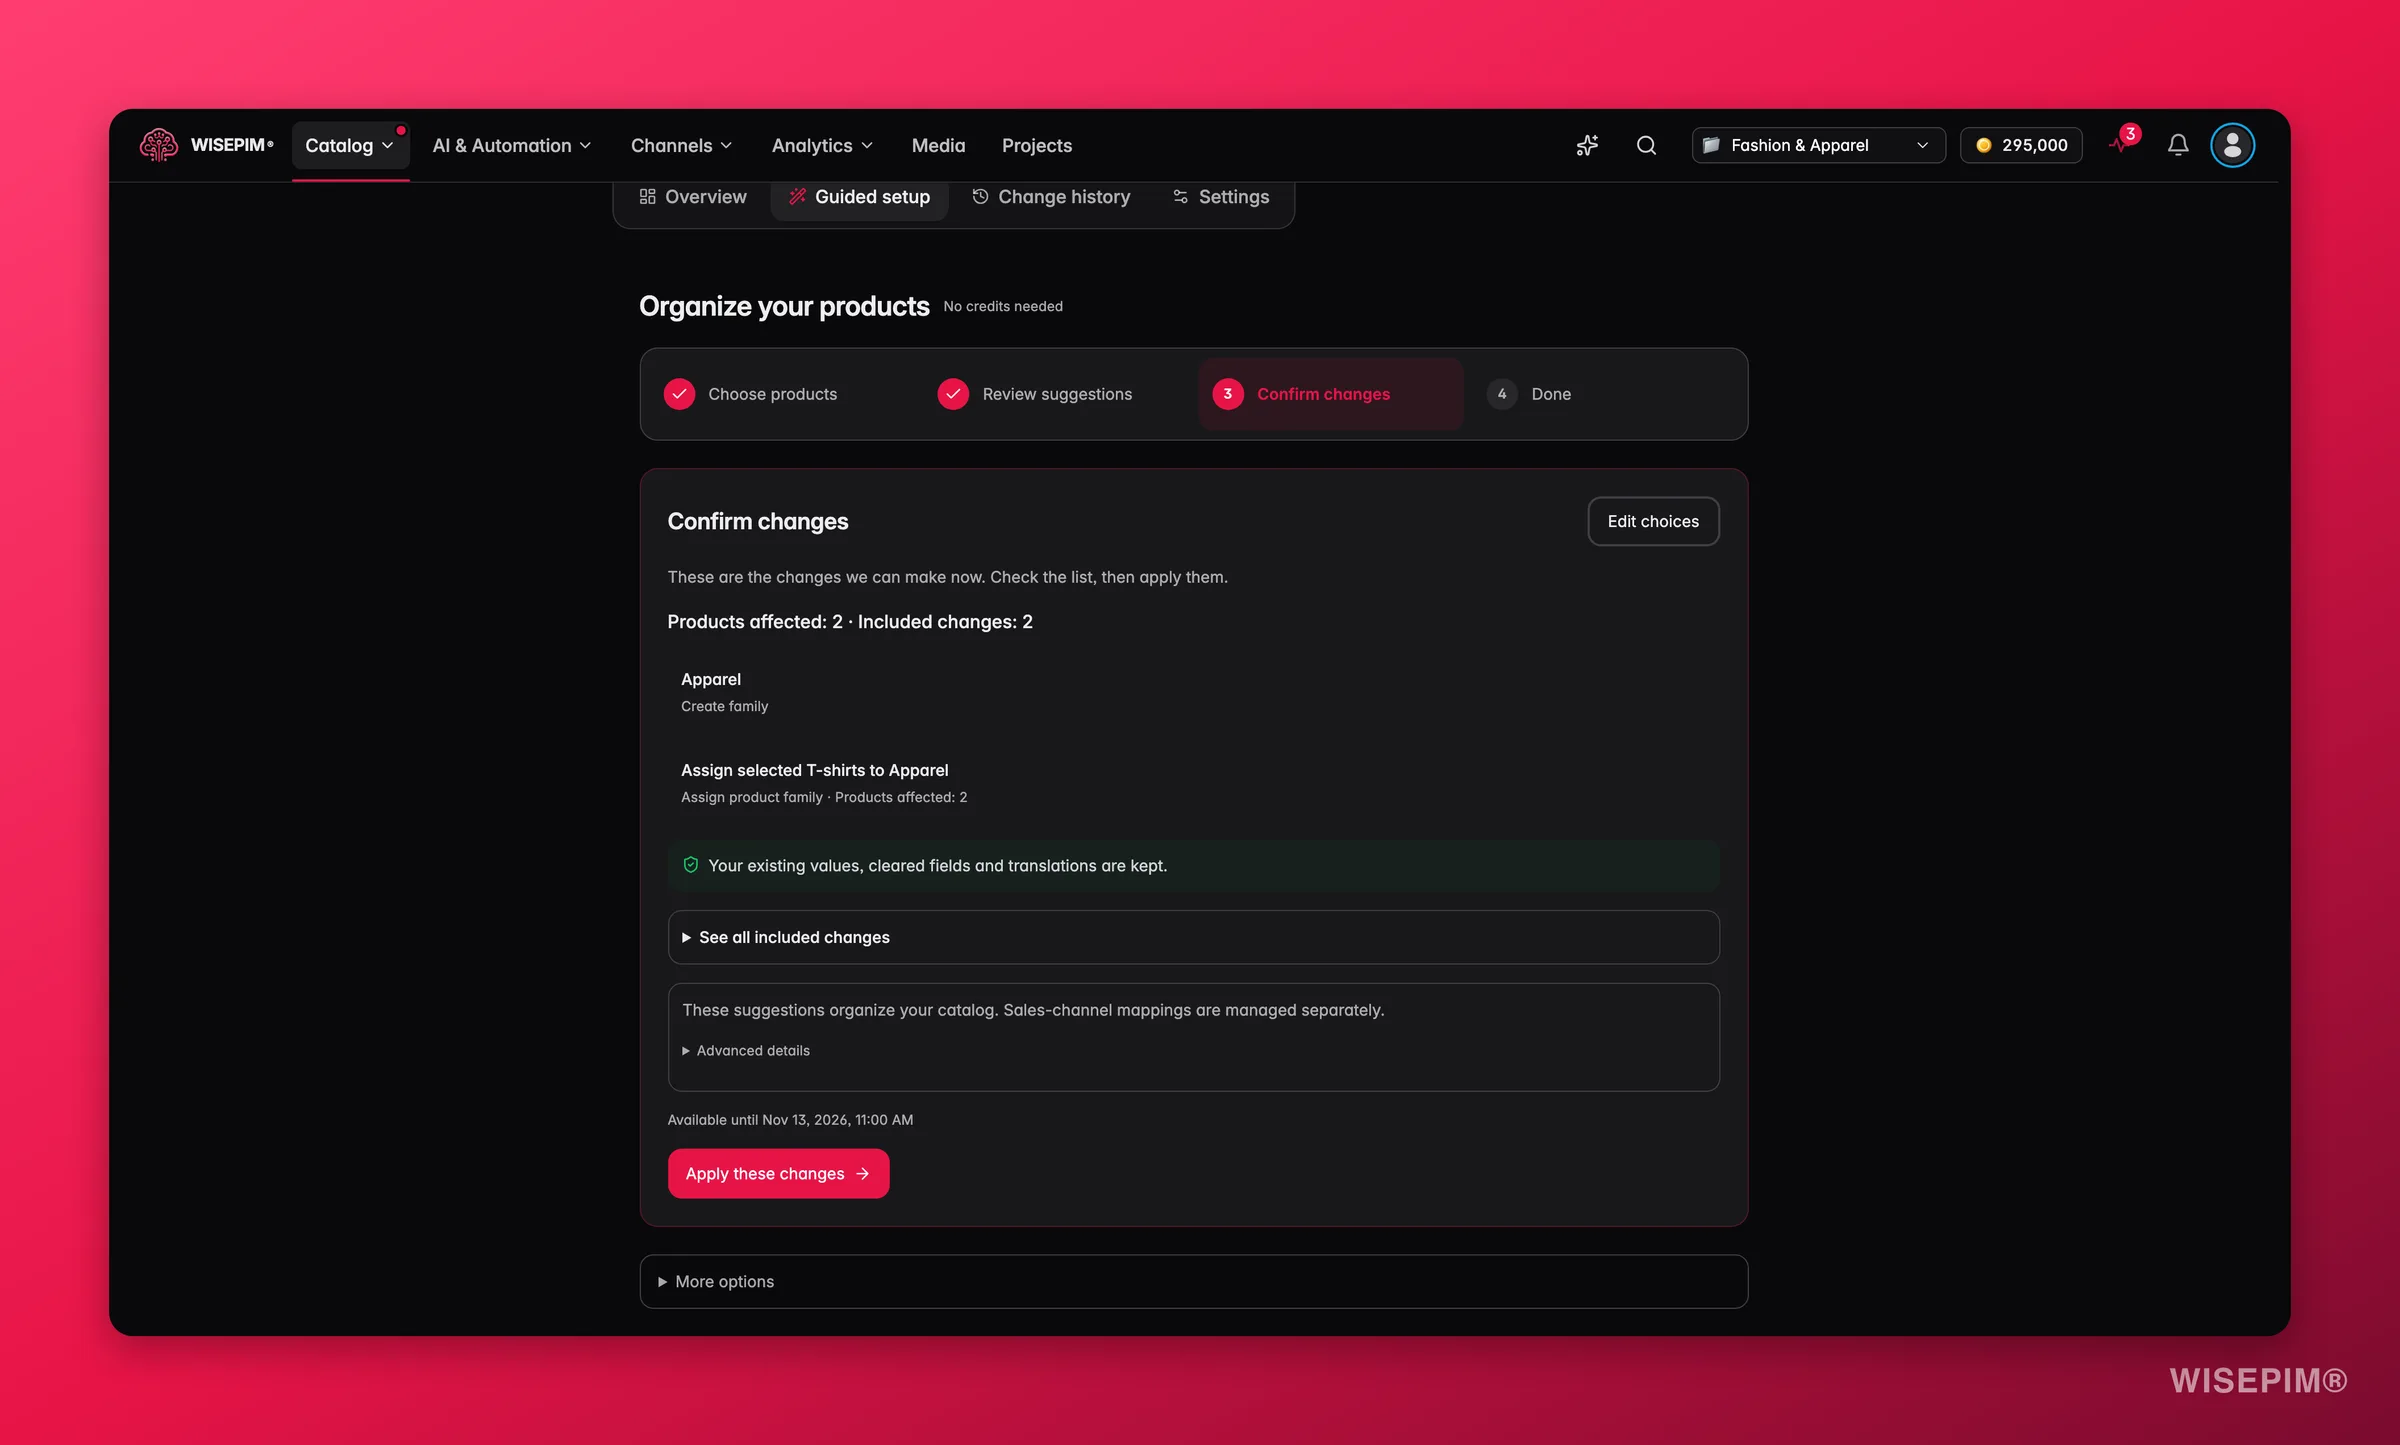This screenshot has height=1445, width=2400.
Task: Click existing values are kept notice
Action: tap(1193, 866)
